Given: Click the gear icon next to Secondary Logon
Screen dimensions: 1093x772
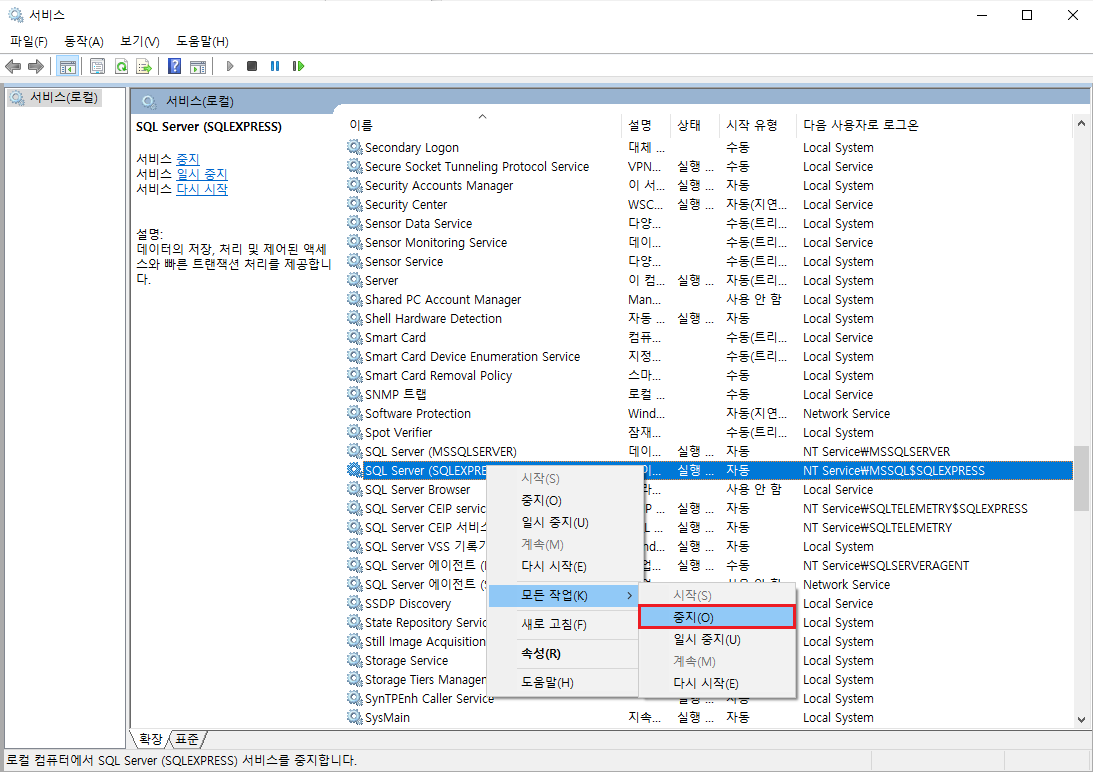Looking at the screenshot, I should click(x=355, y=147).
